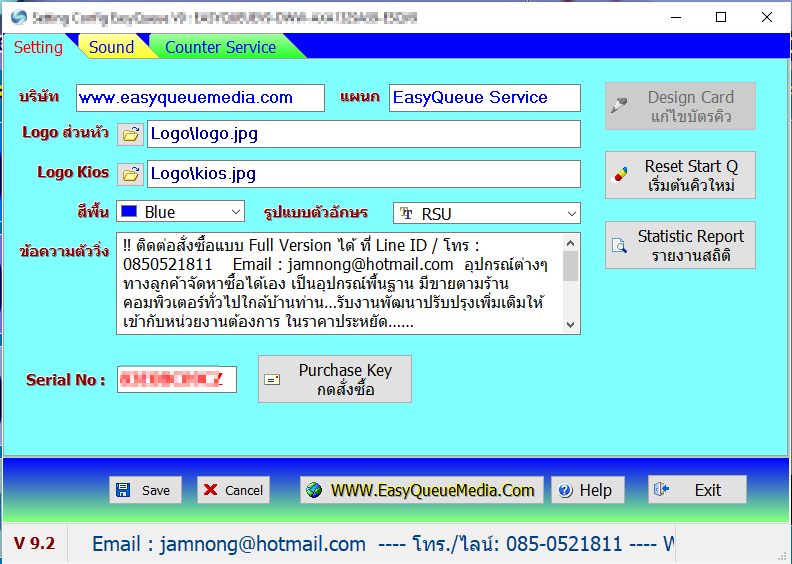Click the สีพื้น label
The height and width of the screenshot is (564, 792).
(93, 211)
